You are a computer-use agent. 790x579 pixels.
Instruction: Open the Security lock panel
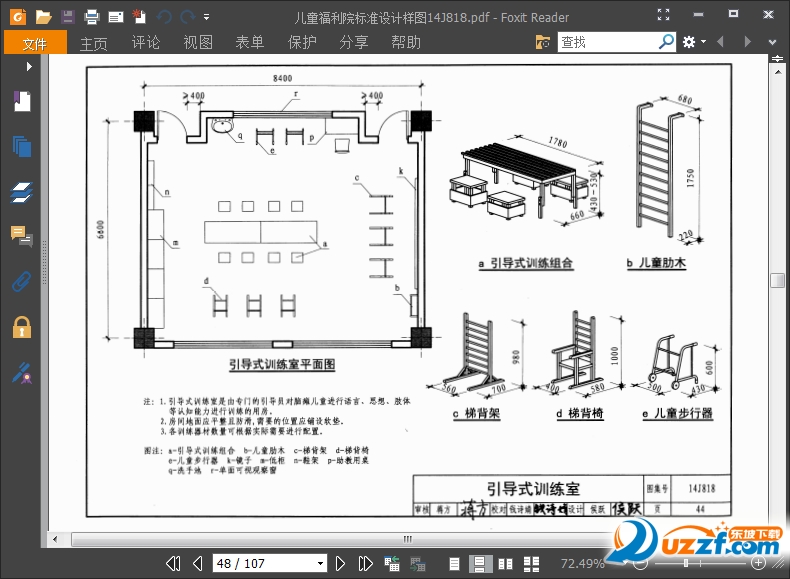point(22,327)
